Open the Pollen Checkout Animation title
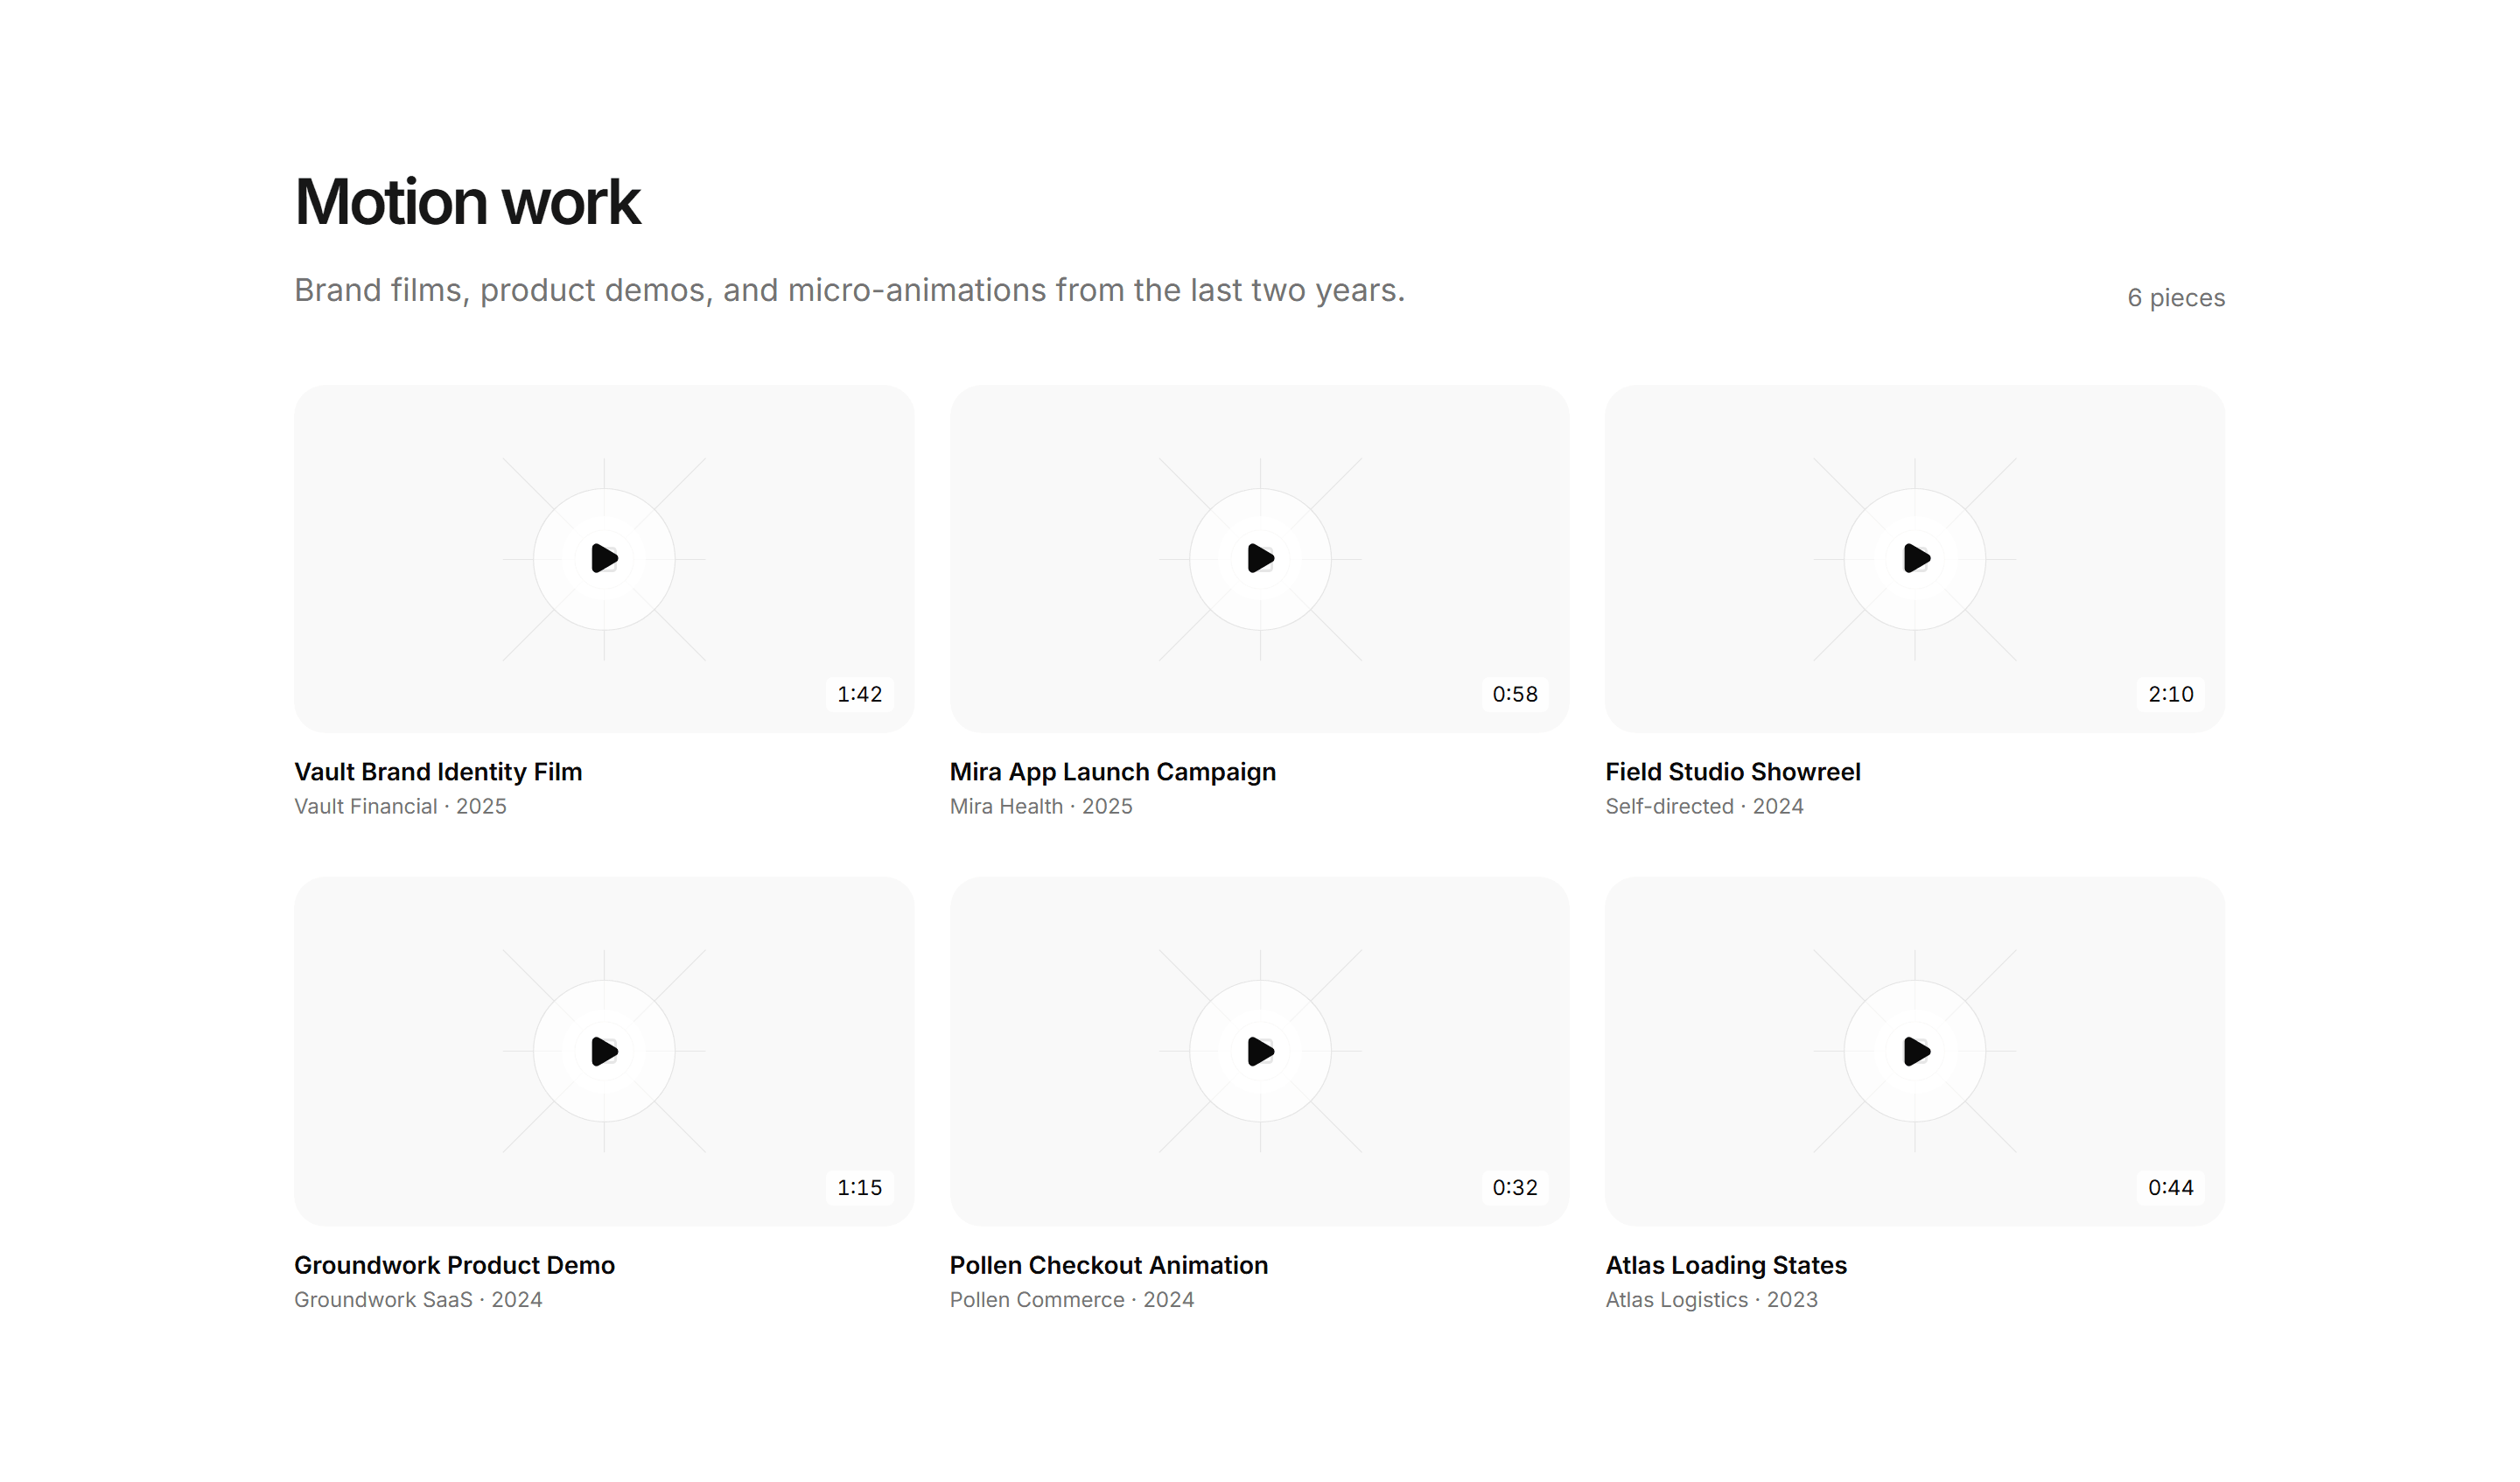The height and width of the screenshot is (1482, 2520). pos(1109,1265)
